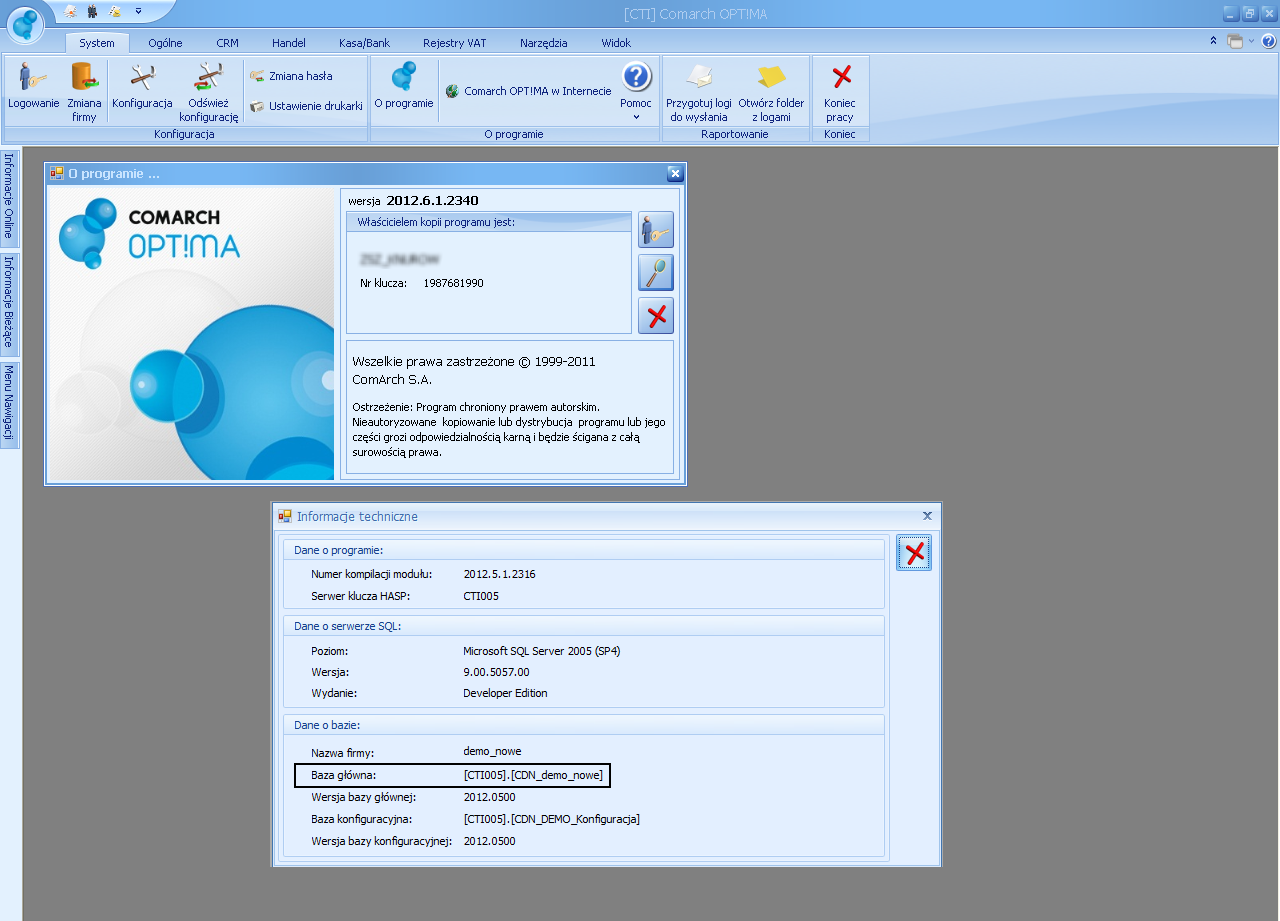Click magnifier technical info button in O programie
Screen dimensions: 1280x921
tap(656, 272)
